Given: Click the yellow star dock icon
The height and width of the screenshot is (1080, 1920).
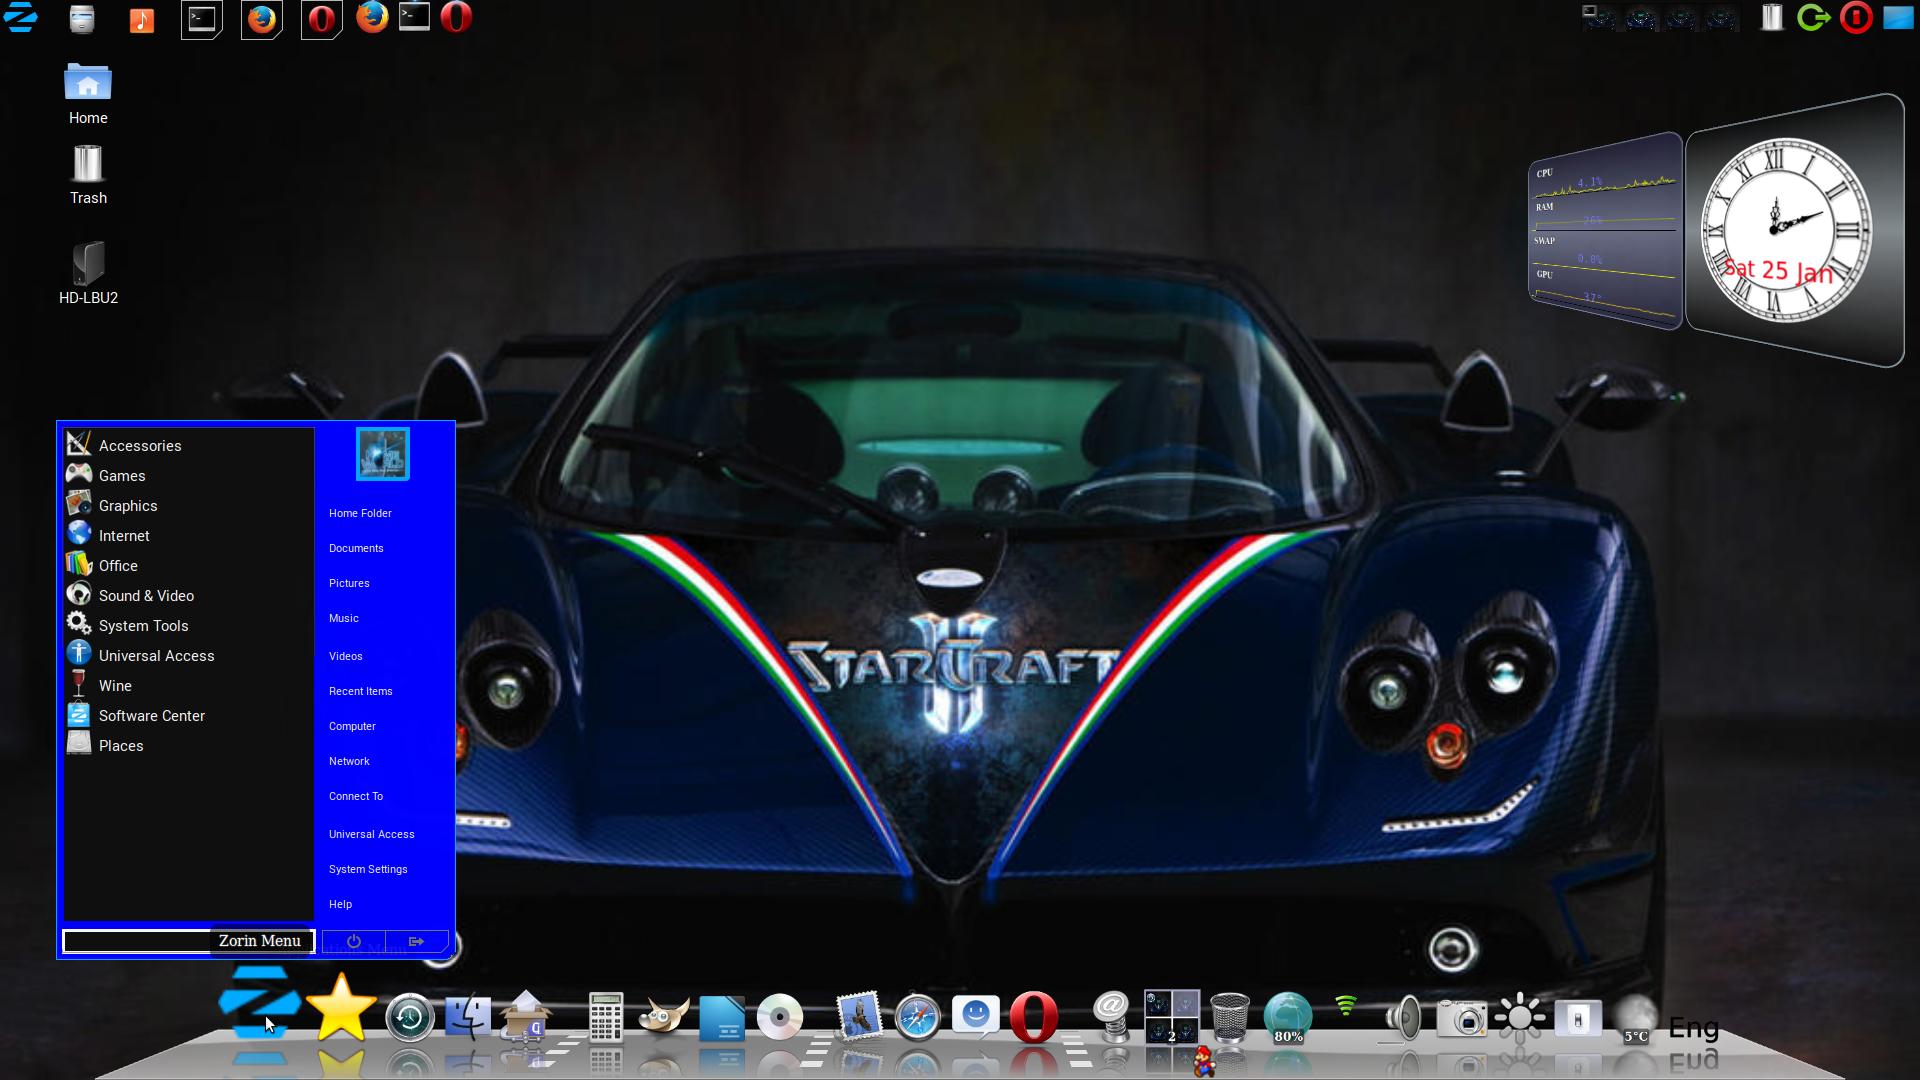Looking at the screenshot, I should [341, 1010].
